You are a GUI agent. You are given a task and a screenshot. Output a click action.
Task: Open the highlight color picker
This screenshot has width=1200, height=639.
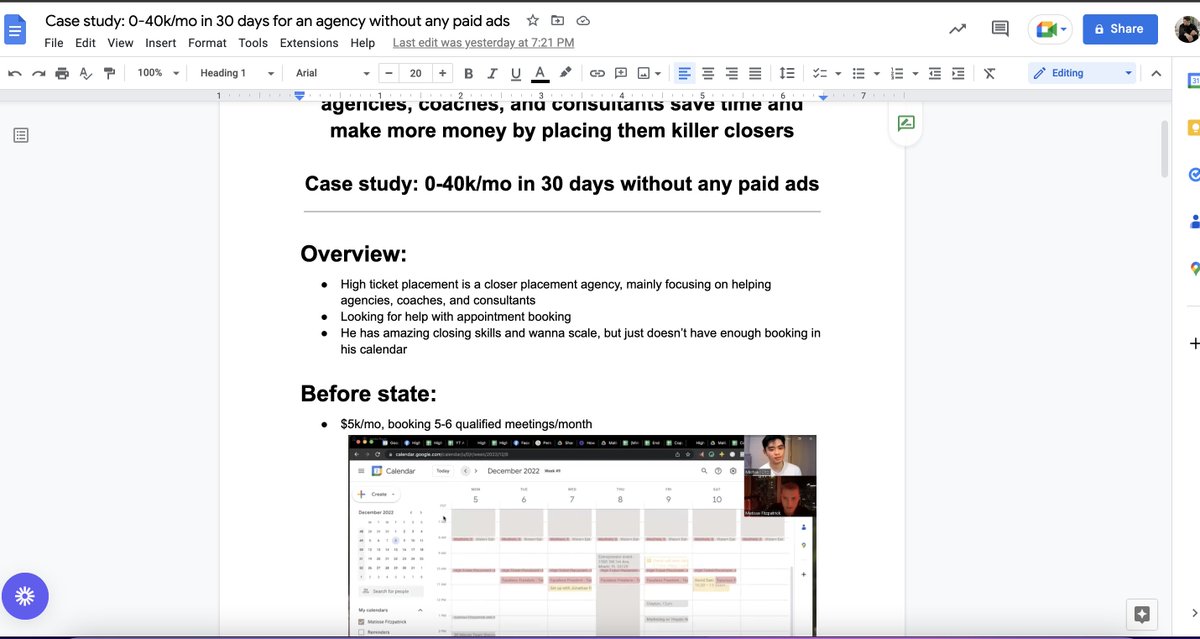pyautogui.click(x=565, y=73)
